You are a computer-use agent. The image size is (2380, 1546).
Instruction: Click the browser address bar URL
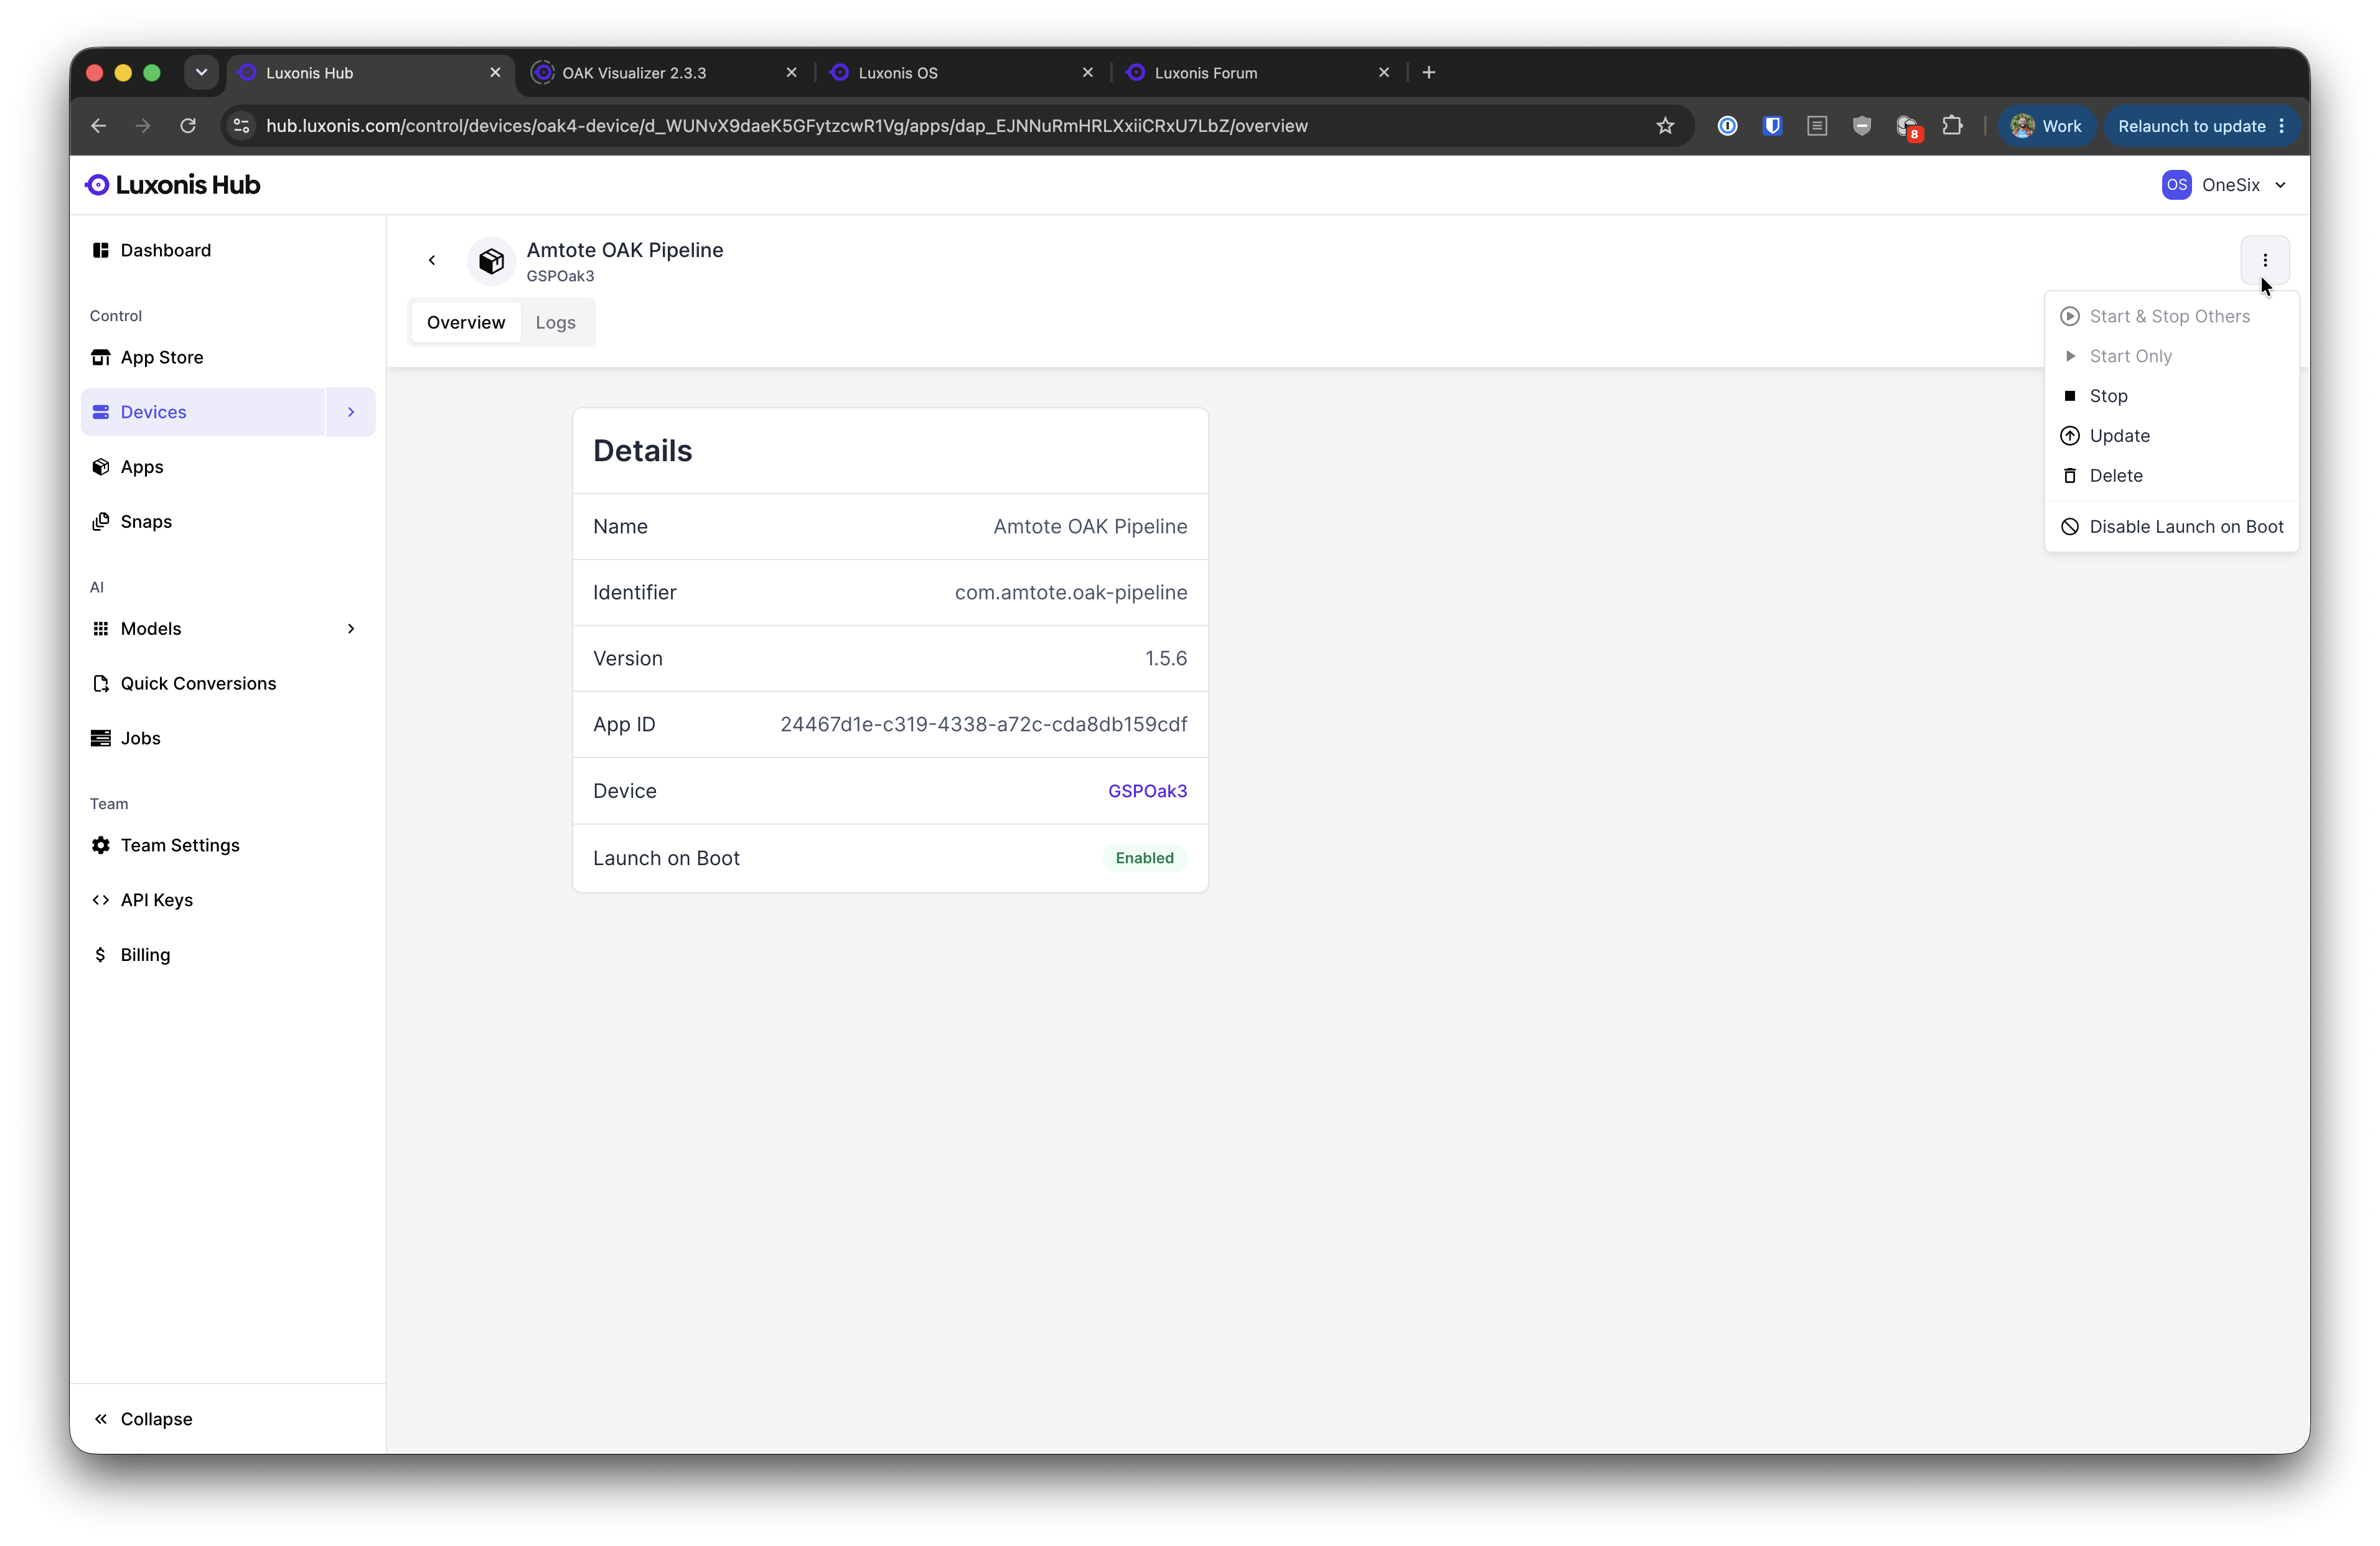[787, 126]
